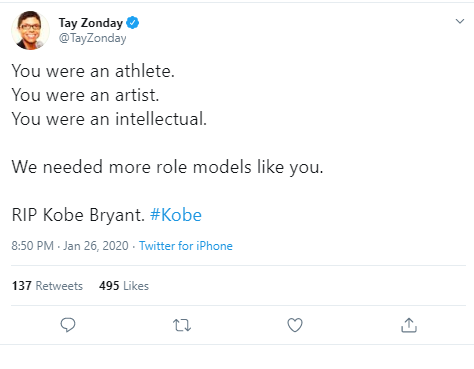Visit the @TayZonday handle link
Viewport: 474px width, 369px height.
click(x=92, y=38)
